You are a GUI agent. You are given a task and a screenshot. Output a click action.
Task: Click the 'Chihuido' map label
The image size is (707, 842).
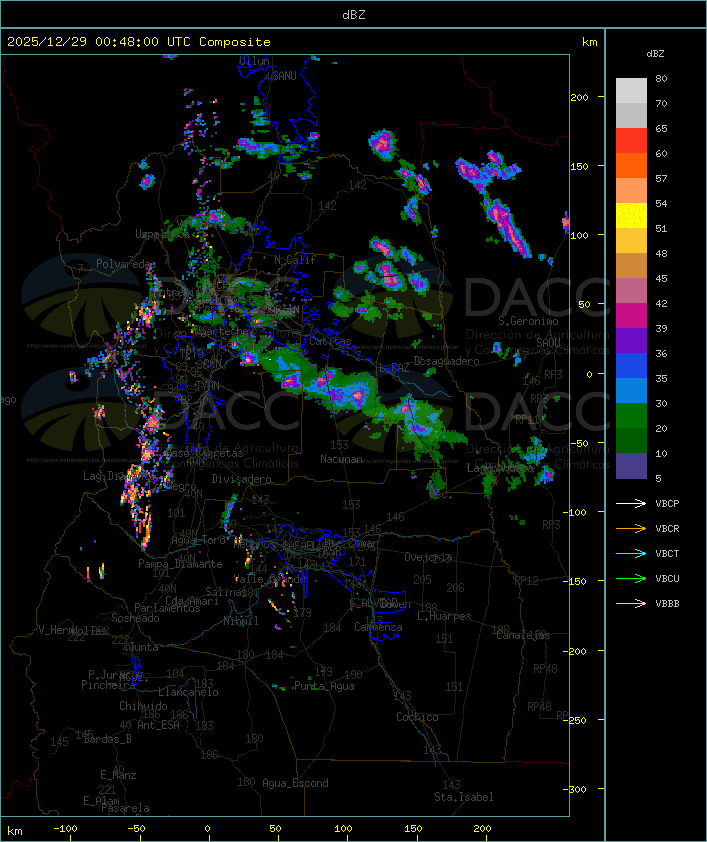(x=143, y=706)
